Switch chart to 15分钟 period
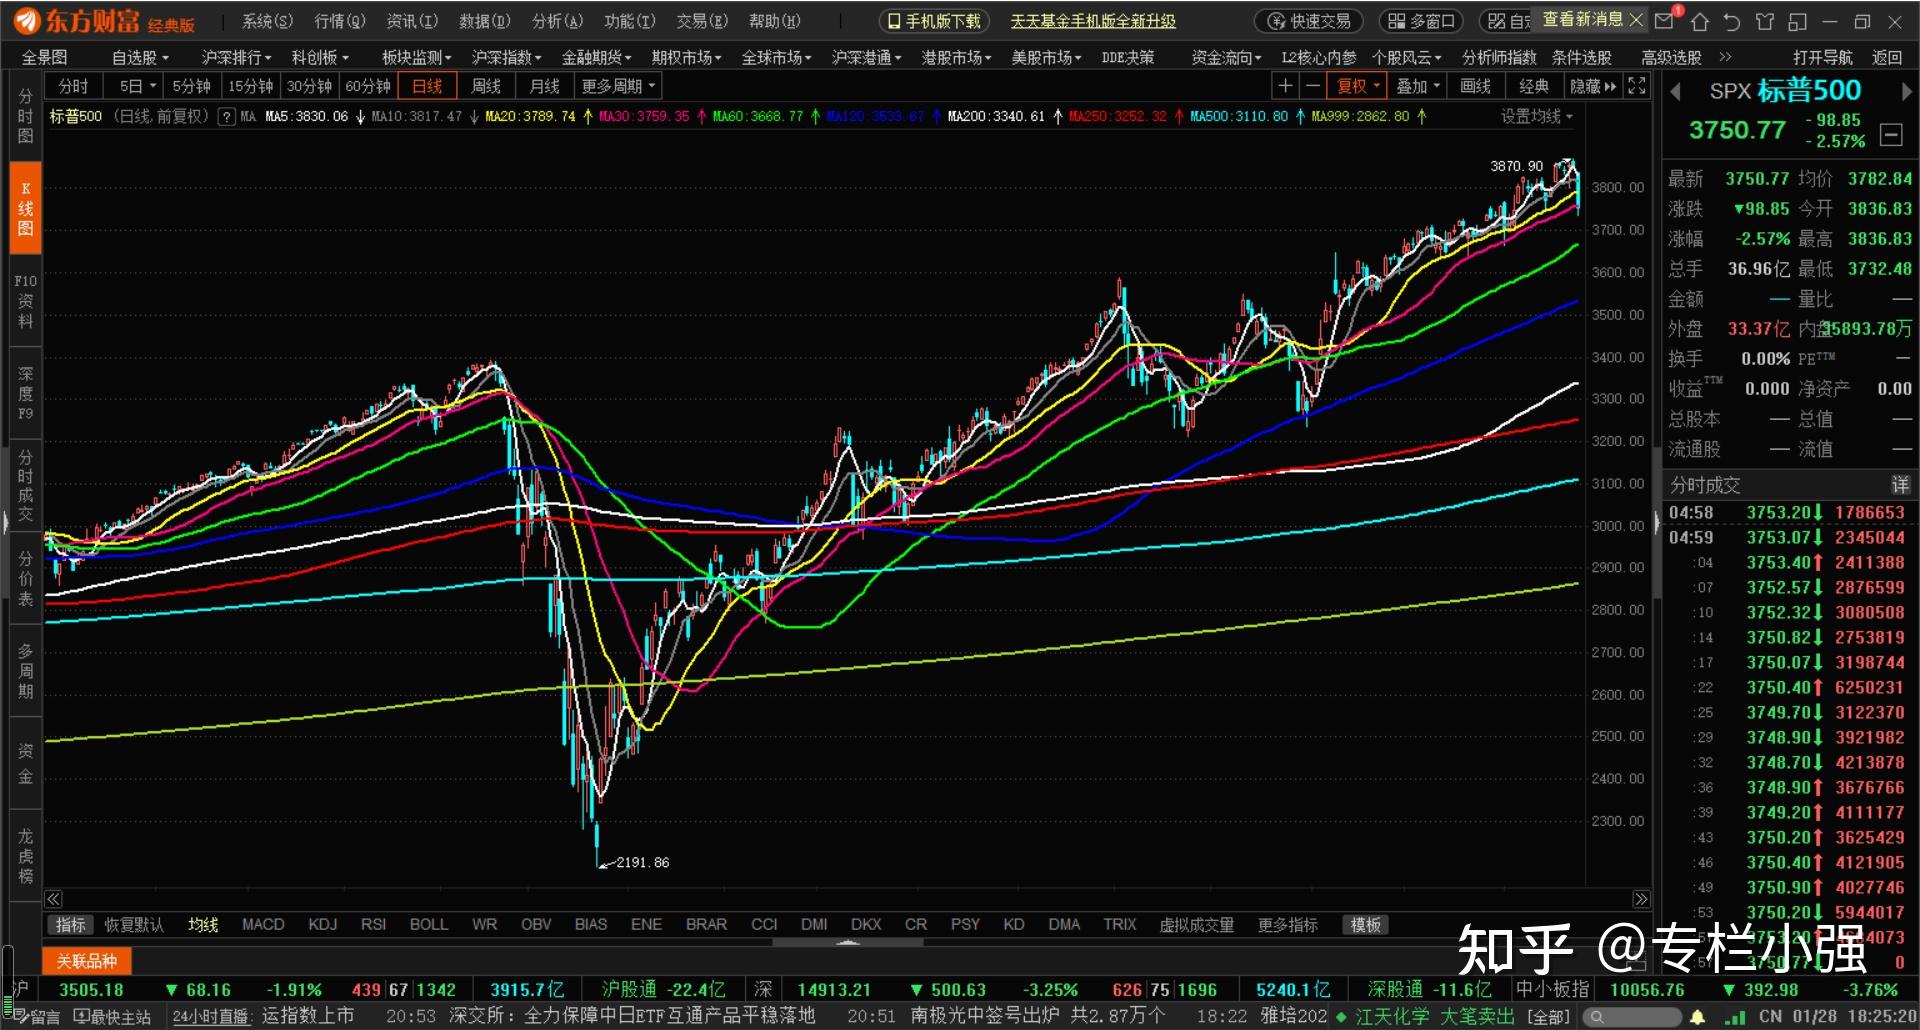Viewport: 1920px width, 1030px height. 250,87
